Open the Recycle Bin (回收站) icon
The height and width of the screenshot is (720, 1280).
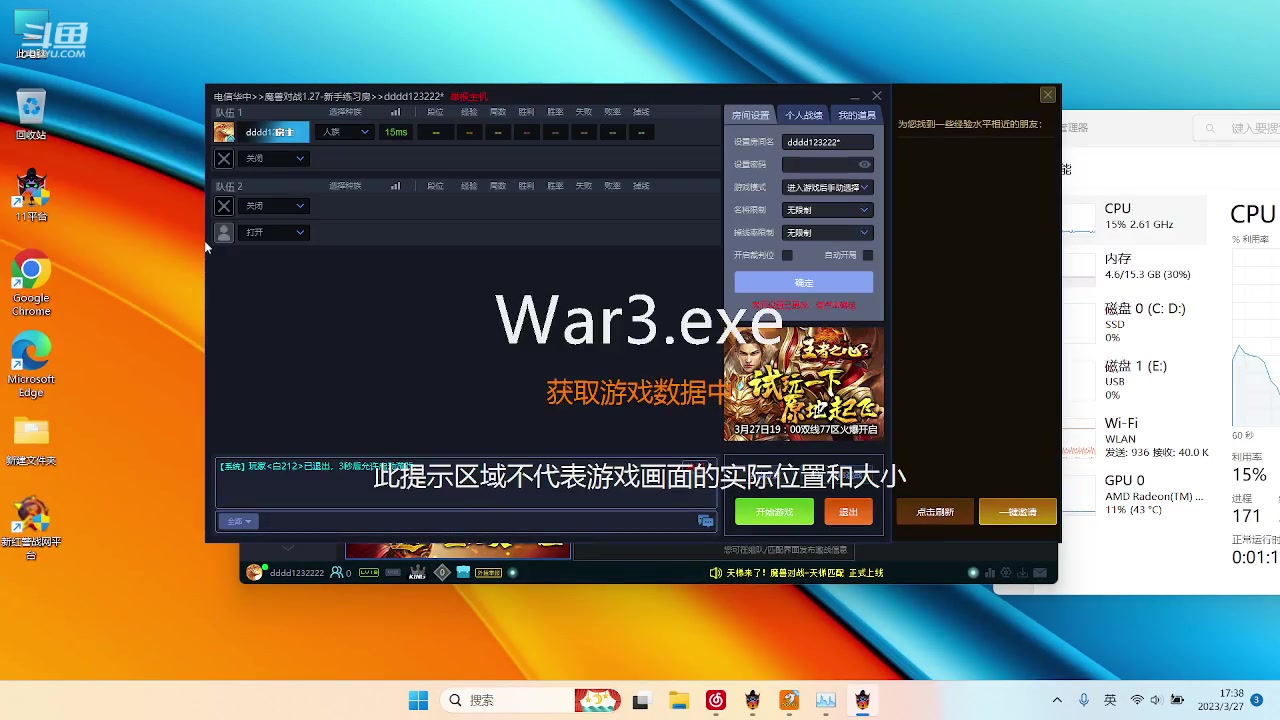pos(31,115)
